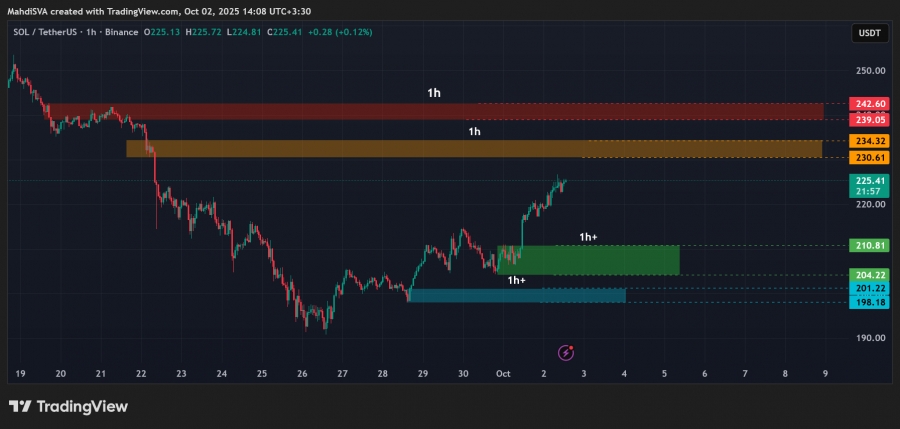This screenshot has width=900, height=429.
Task: Click the "1h" text above red zone
Action: point(433,93)
